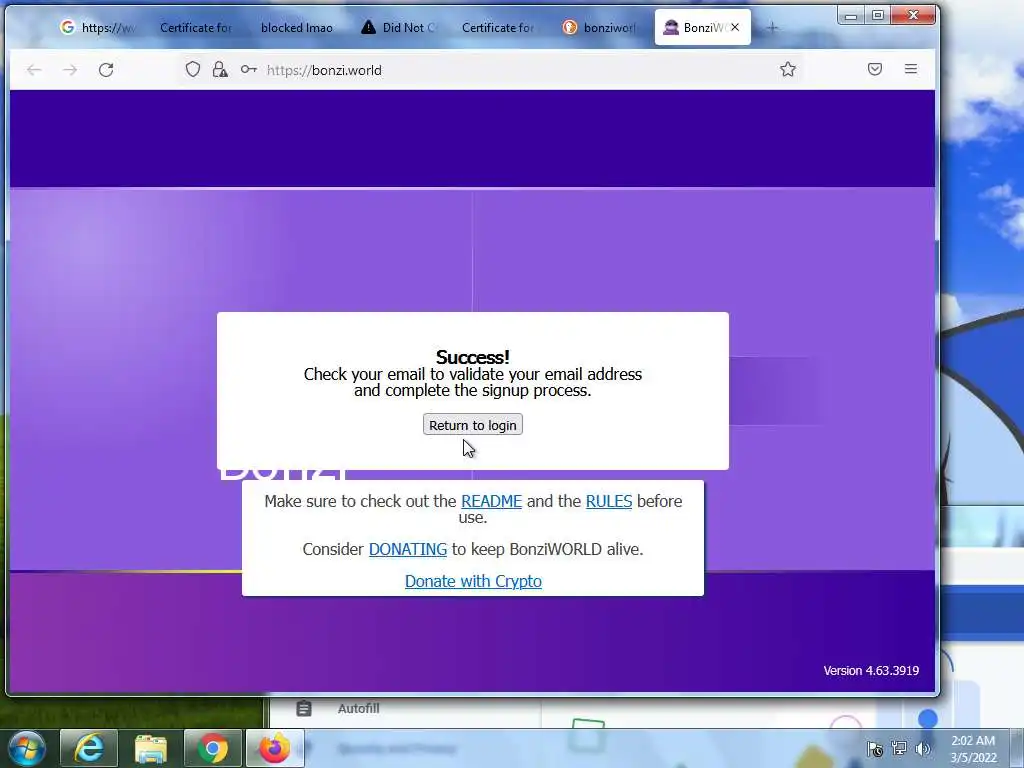
Task: Switch to Chrome on the taskbar
Action: 213,748
